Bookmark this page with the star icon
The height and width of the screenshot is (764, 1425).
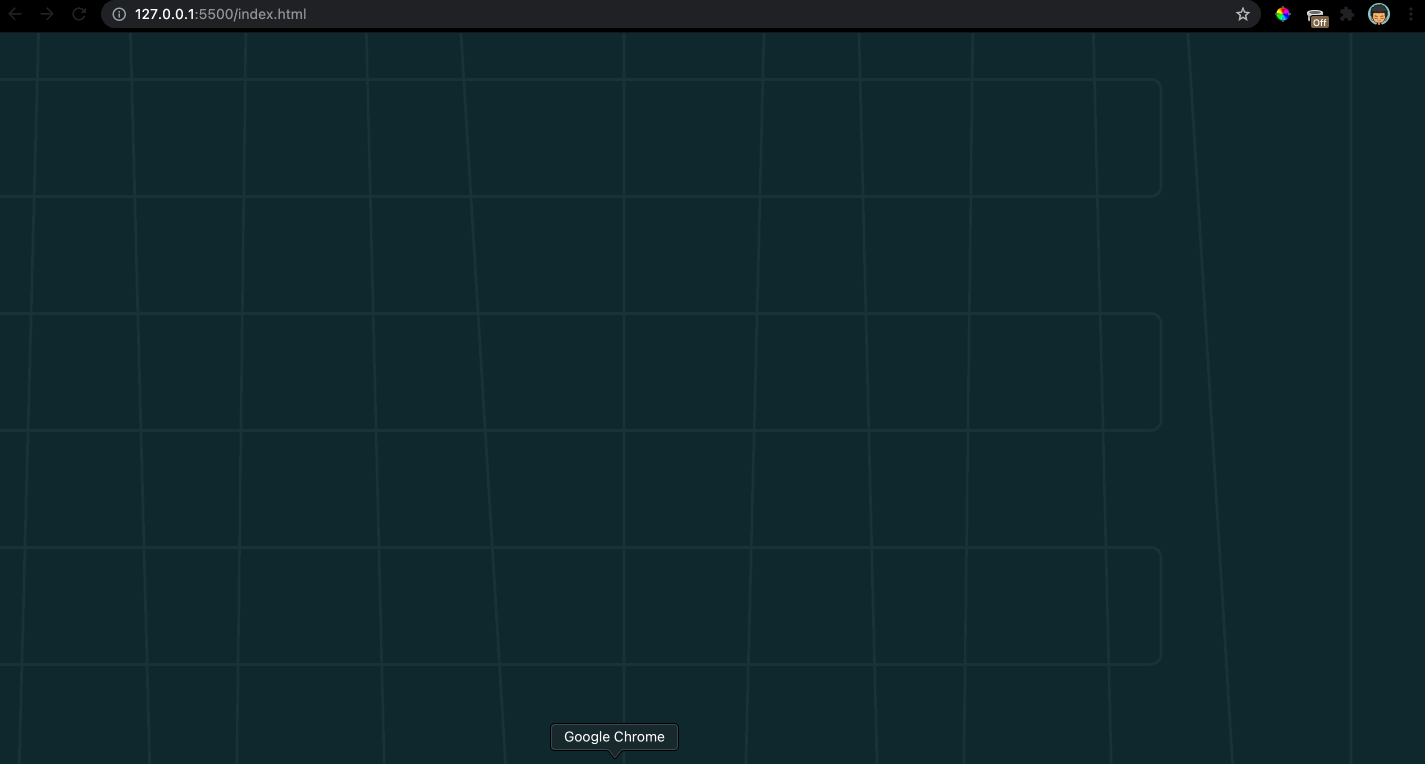[1243, 14]
